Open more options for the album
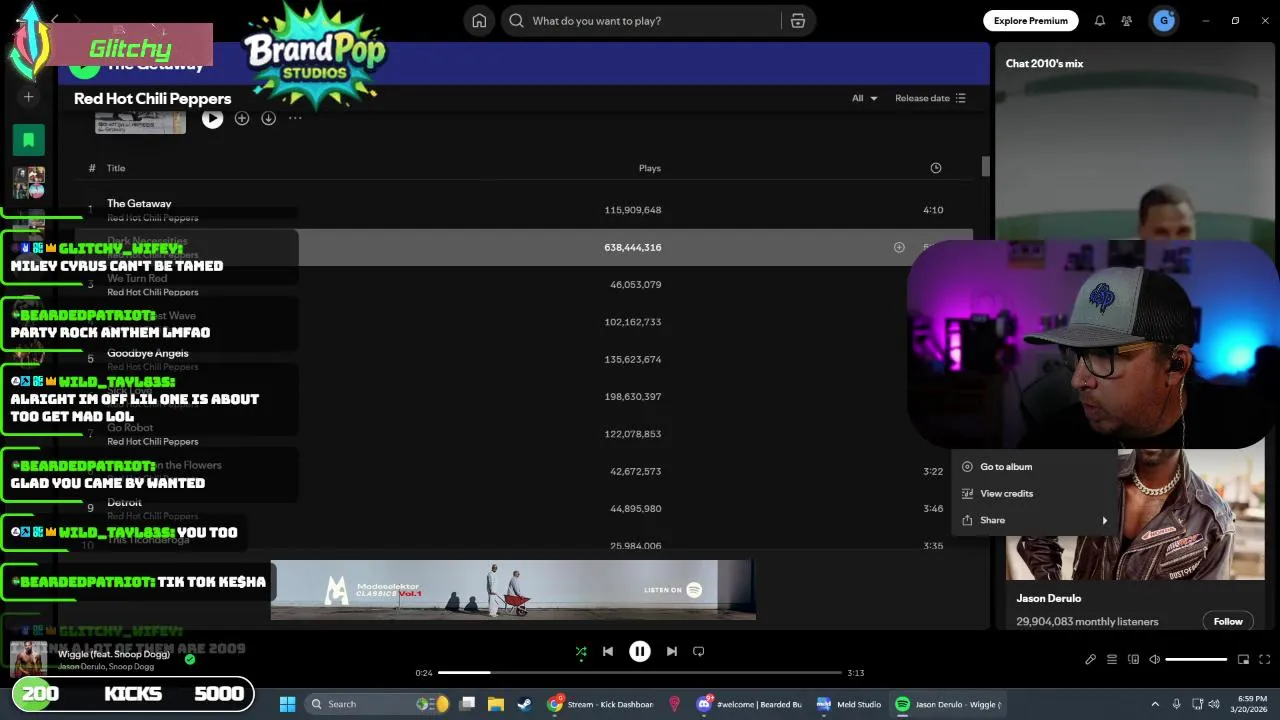The height and width of the screenshot is (720, 1280). click(295, 118)
